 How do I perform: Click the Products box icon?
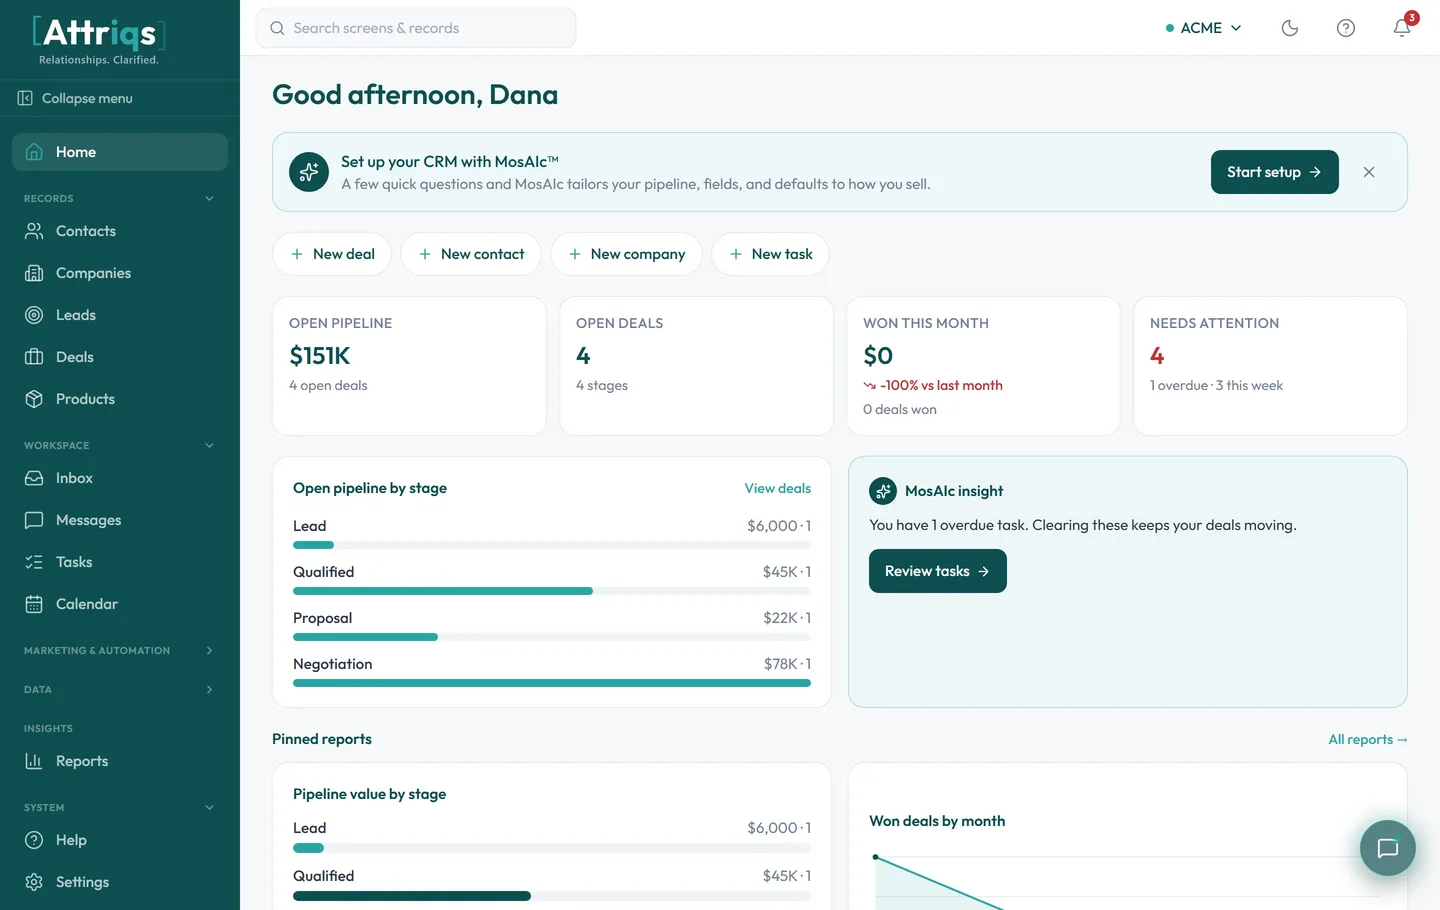pyautogui.click(x=34, y=399)
